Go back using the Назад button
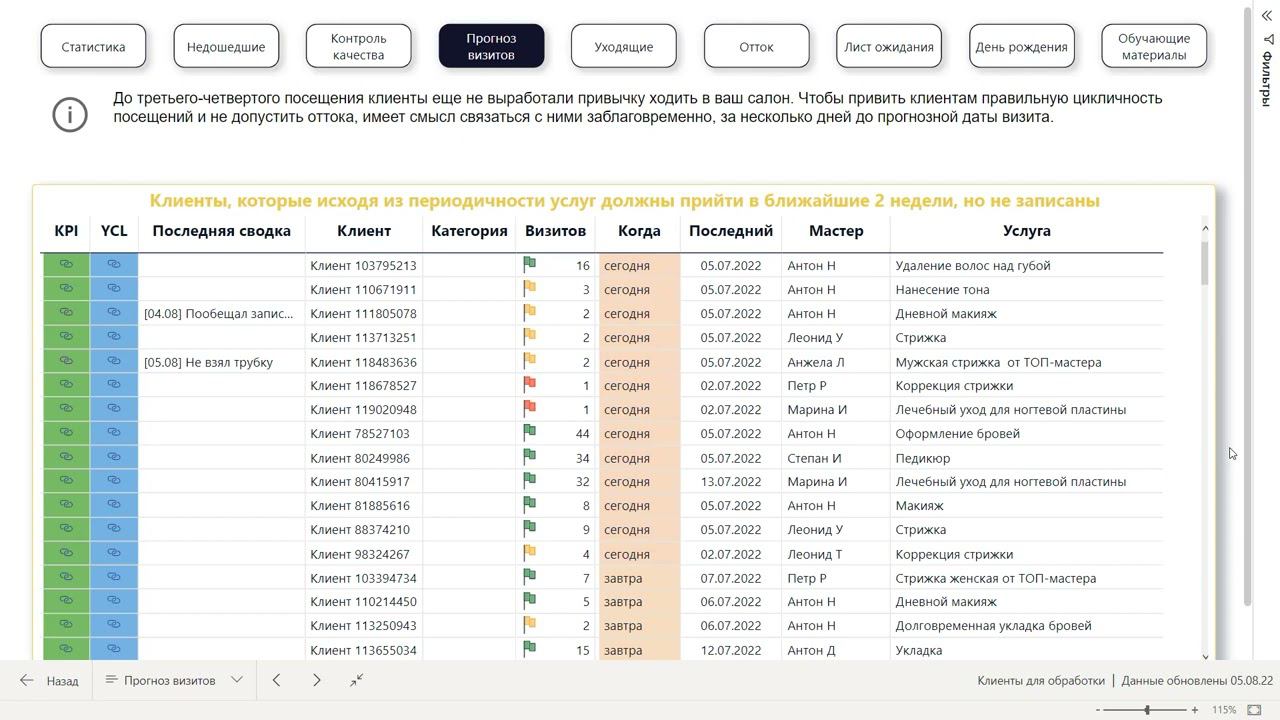The height and width of the screenshot is (720, 1280). point(50,680)
